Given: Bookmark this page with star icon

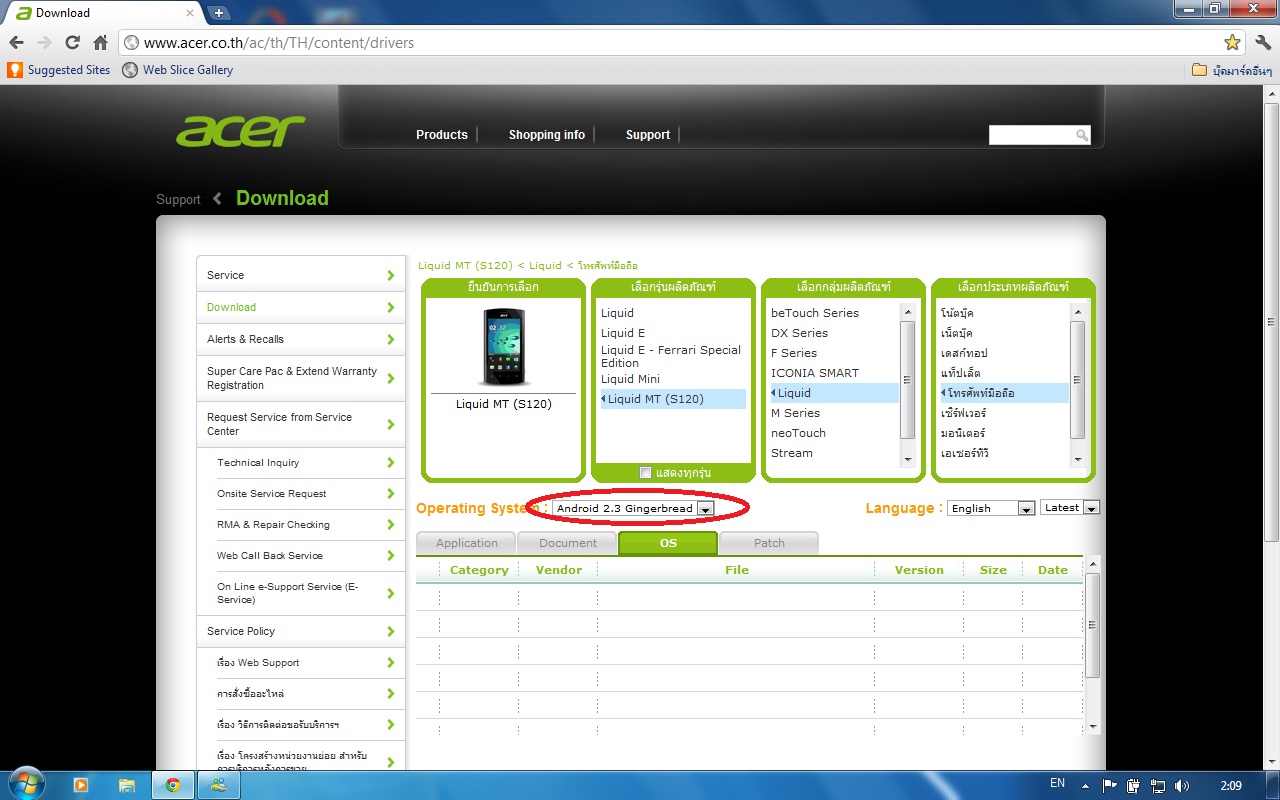Looking at the screenshot, I should [x=1232, y=43].
